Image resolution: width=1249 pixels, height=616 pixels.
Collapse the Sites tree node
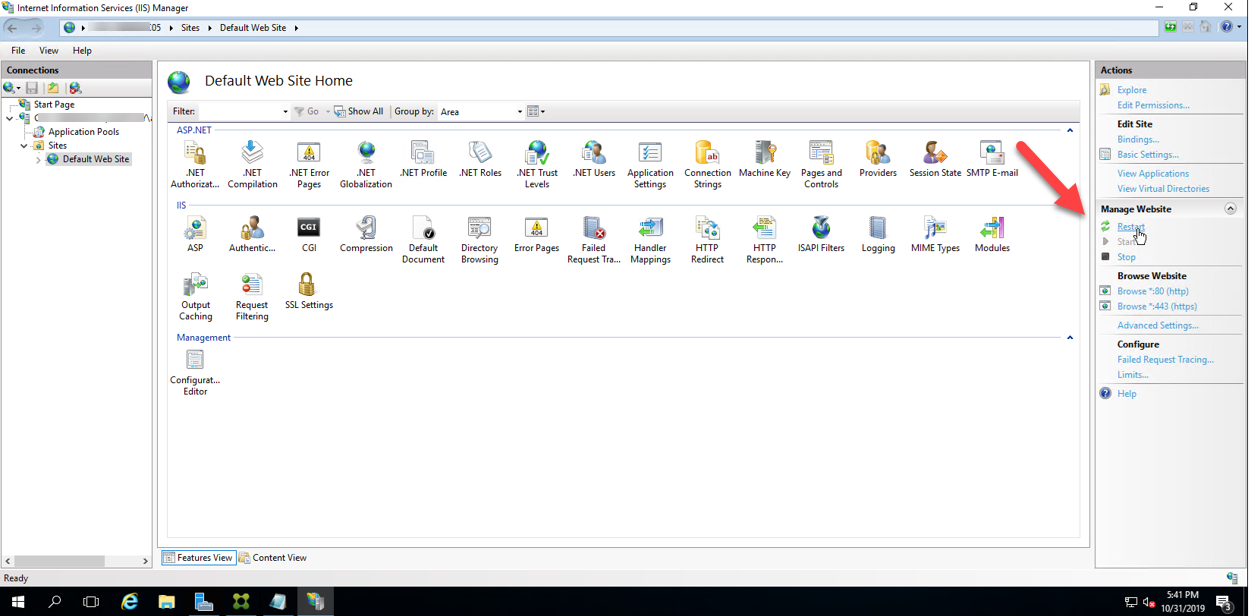pos(25,146)
